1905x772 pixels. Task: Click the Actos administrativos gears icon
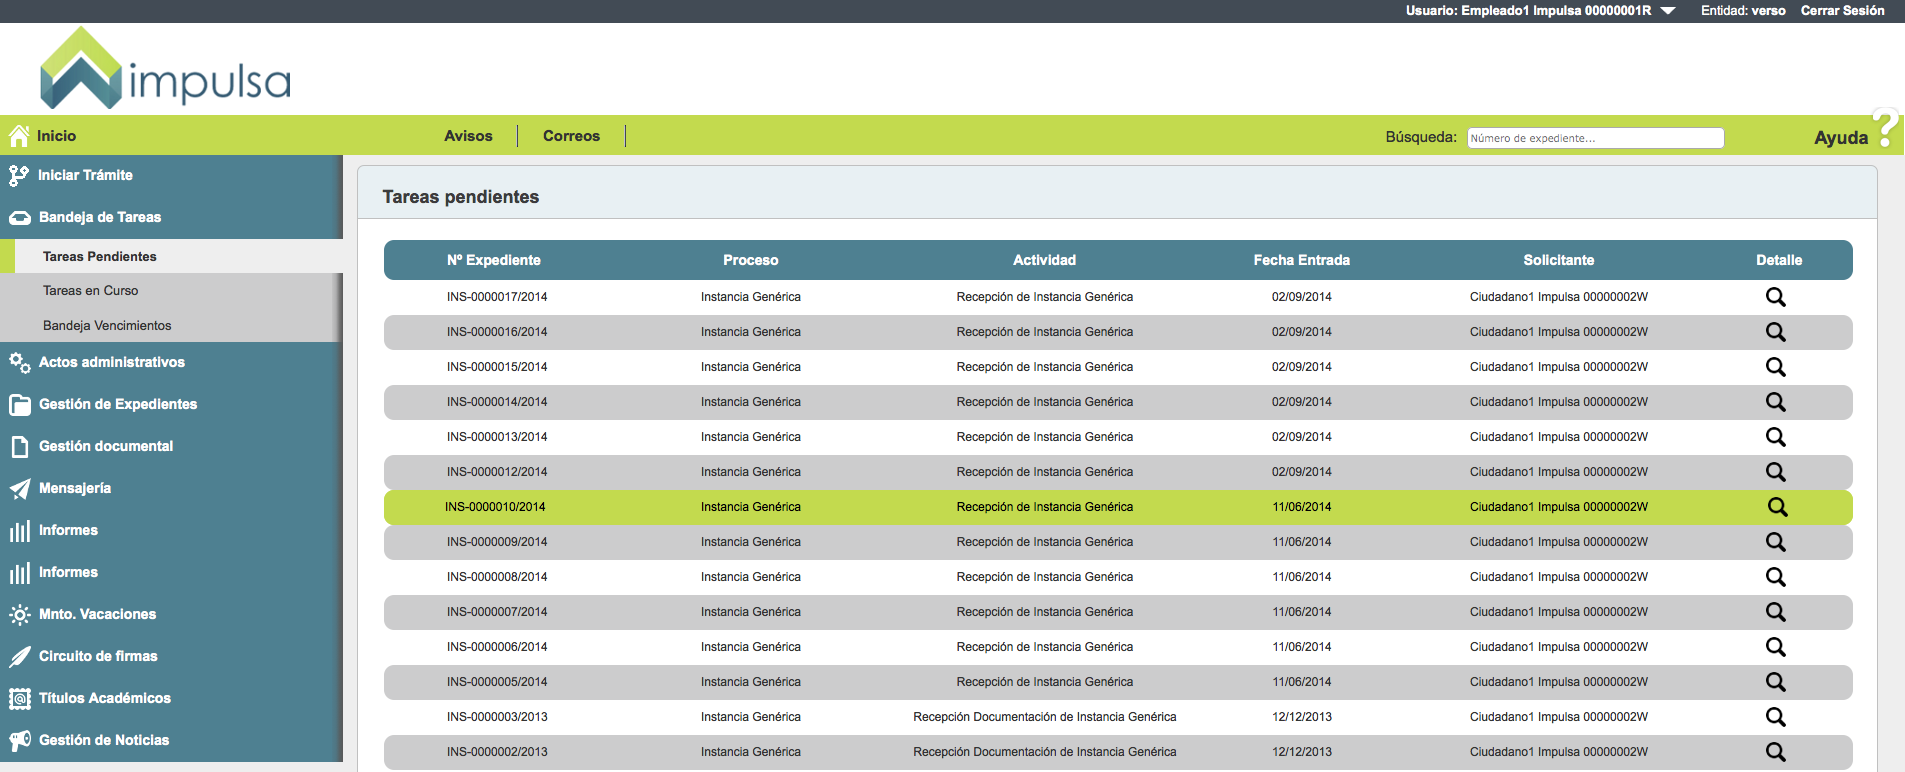click(x=19, y=363)
